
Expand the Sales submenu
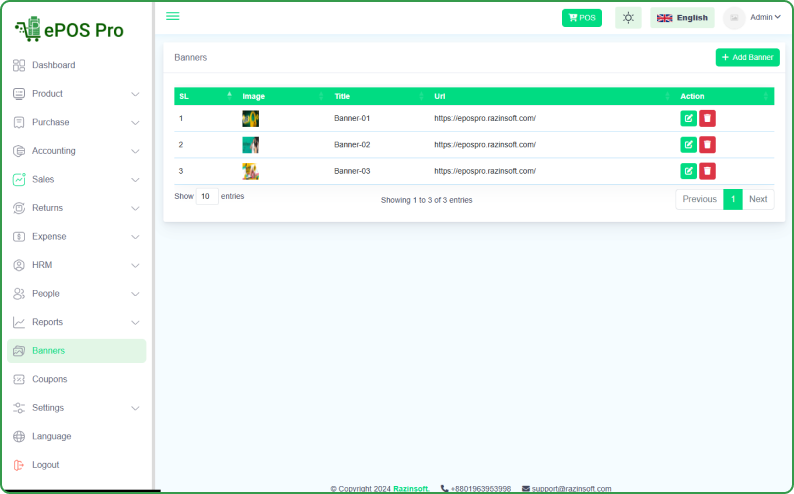[x=135, y=180]
